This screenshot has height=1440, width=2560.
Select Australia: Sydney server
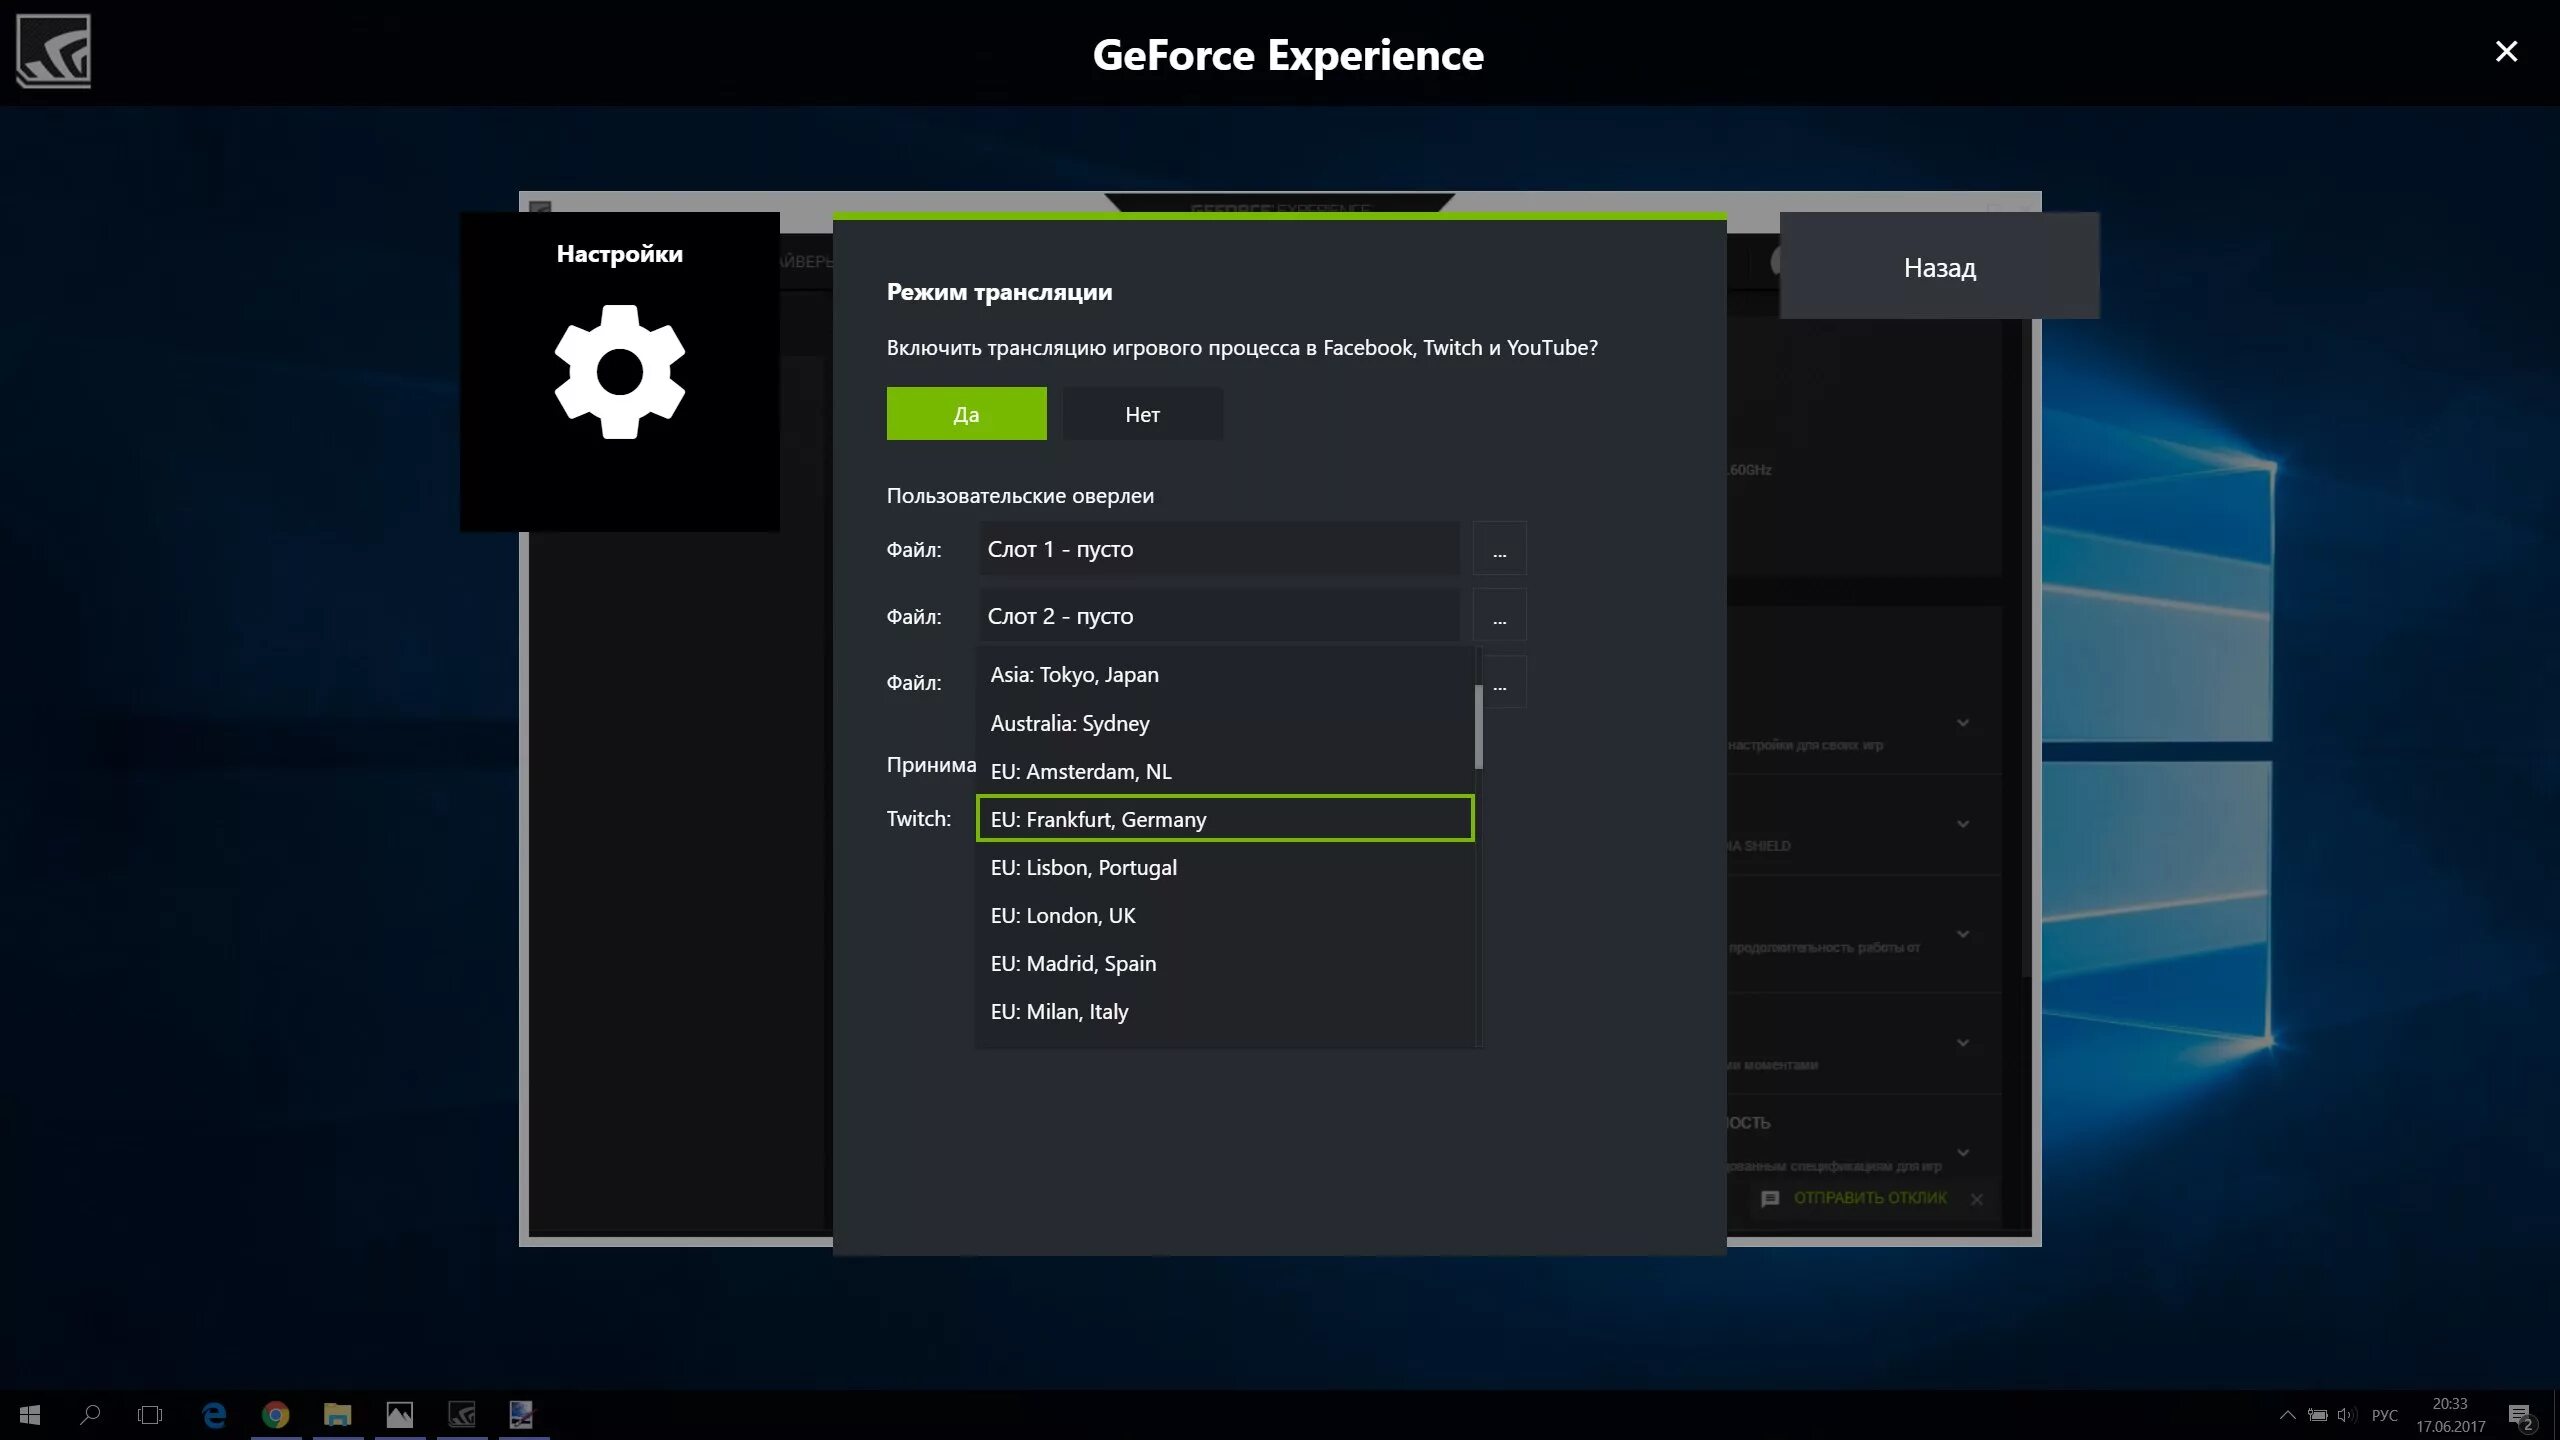point(1224,722)
